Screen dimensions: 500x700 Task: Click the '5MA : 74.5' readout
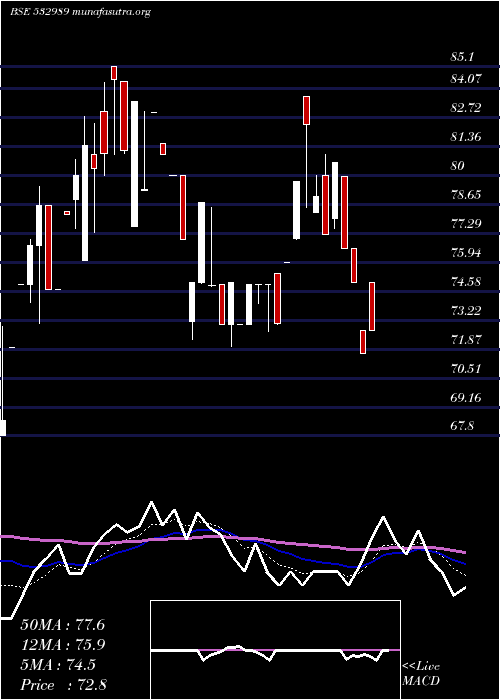58,665
